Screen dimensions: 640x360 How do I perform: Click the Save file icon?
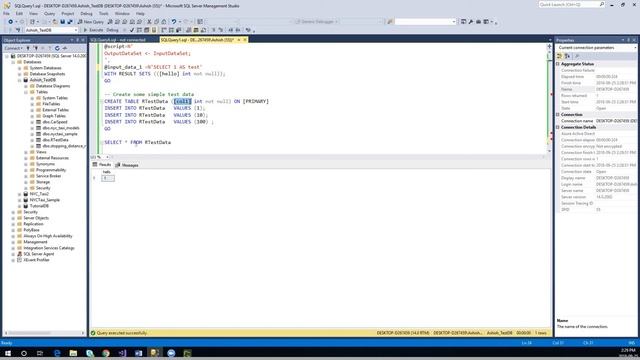[x=62, y=22]
